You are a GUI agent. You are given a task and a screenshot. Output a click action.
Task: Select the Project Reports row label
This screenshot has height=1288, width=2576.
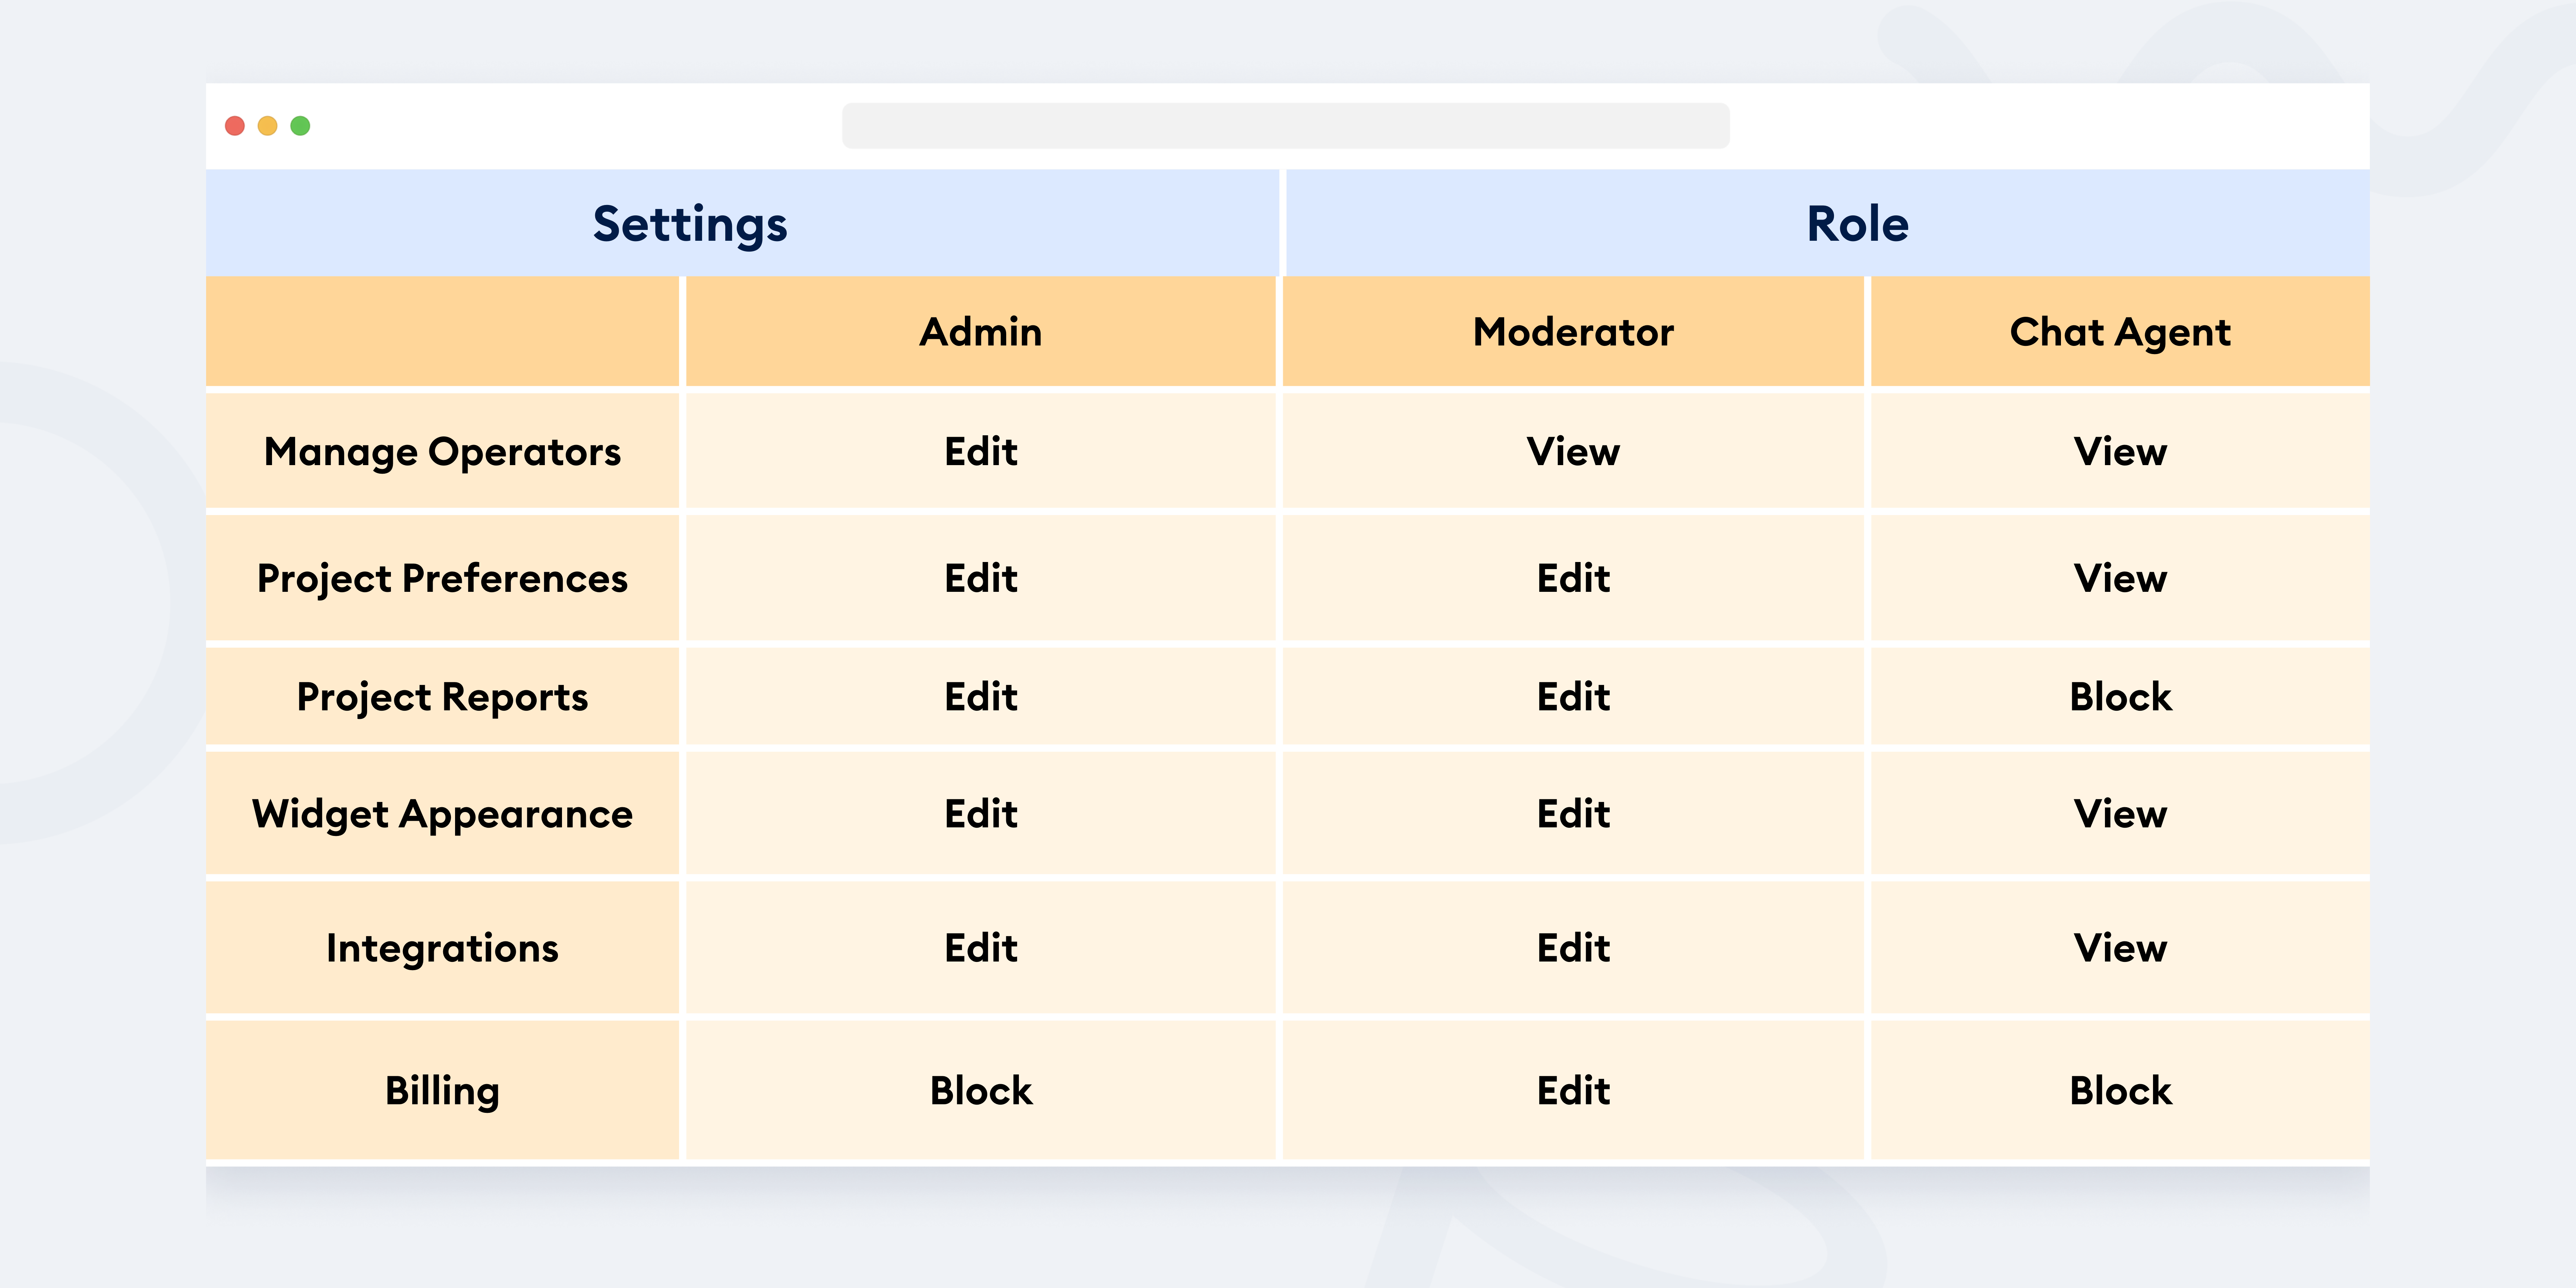(x=442, y=696)
